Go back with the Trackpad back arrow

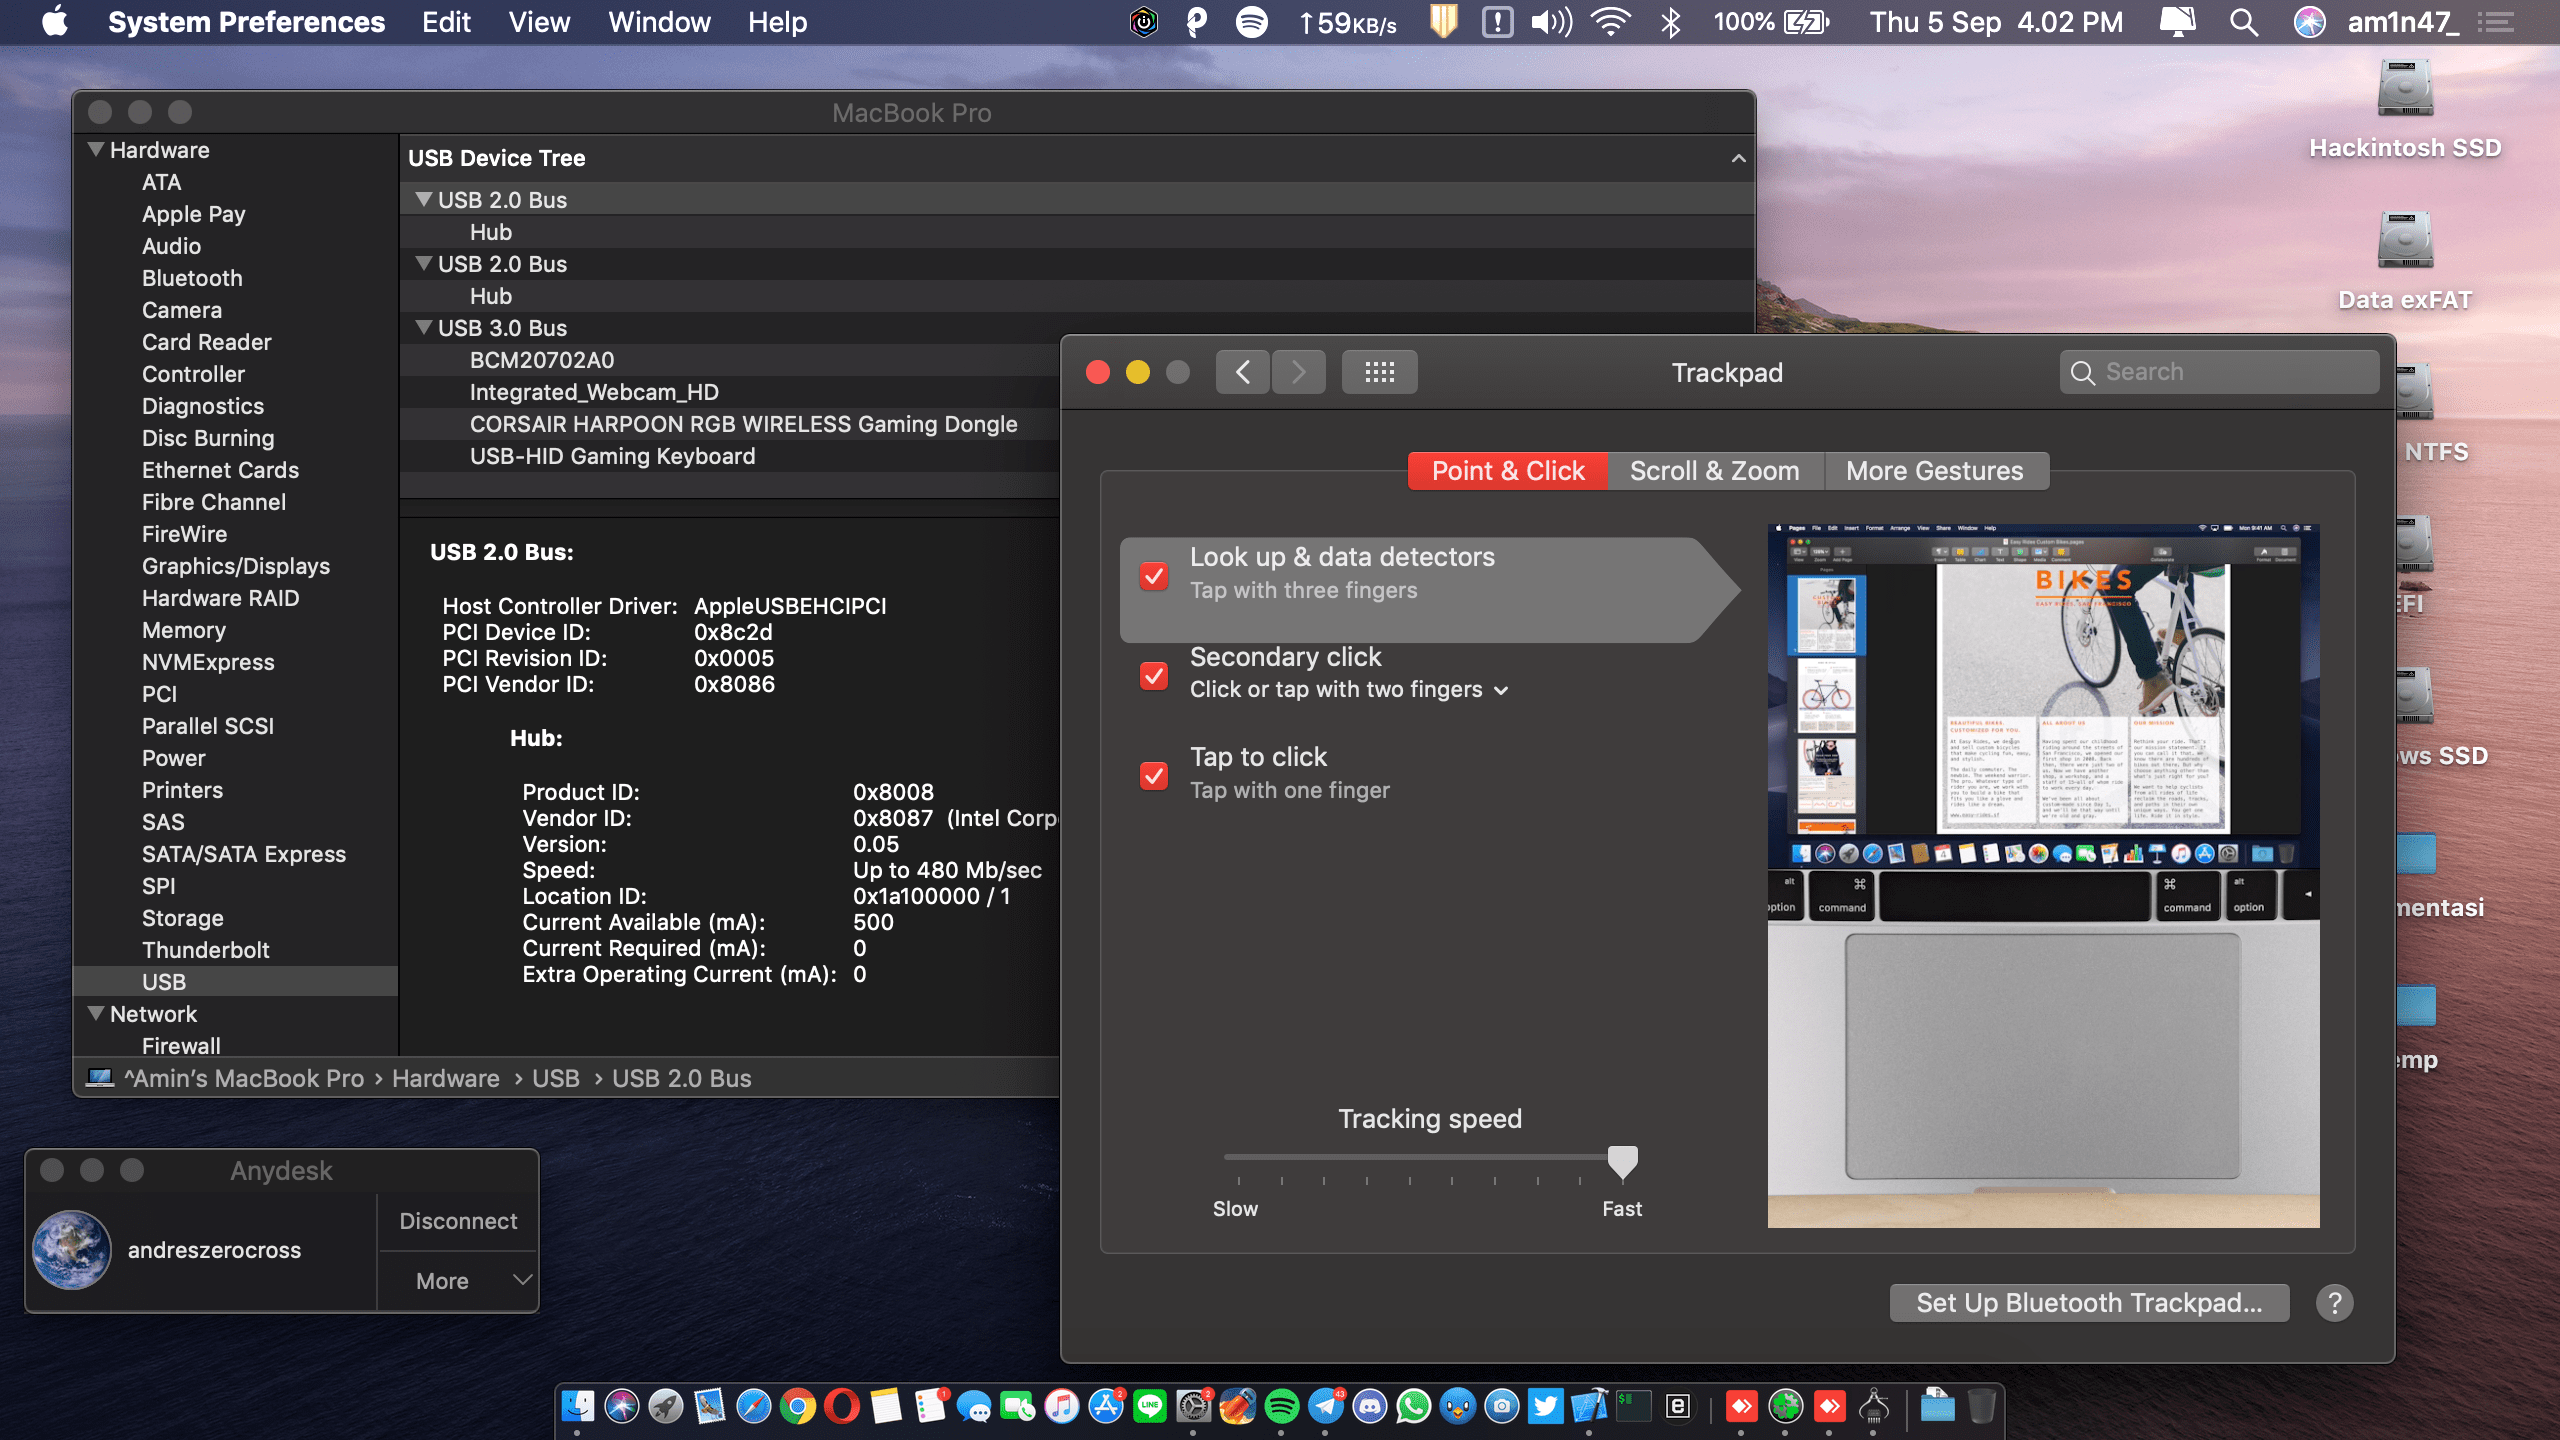pyautogui.click(x=1243, y=372)
